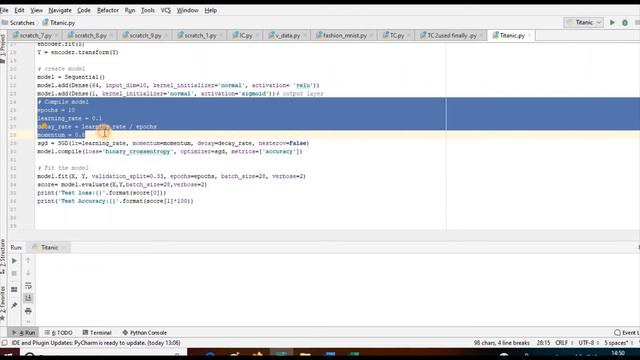Switch to the scratch_1.py editor tab
The height and width of the screenshot is (360, 640).
coord(200,36)
